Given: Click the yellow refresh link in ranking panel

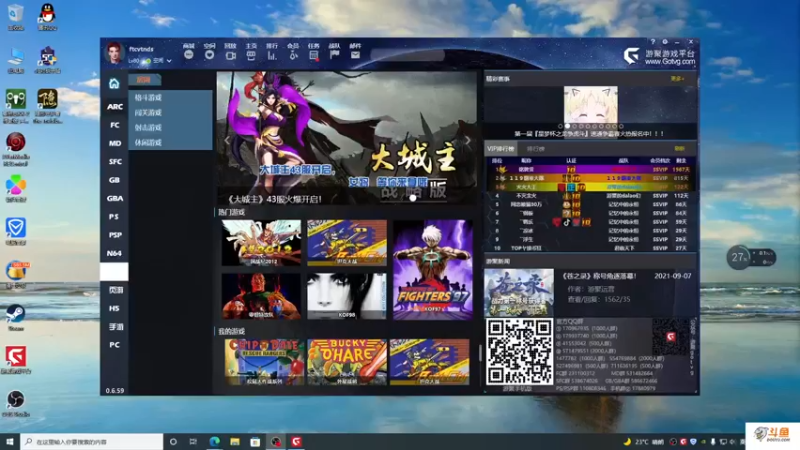Looking at the screenshot, I should [679, 148].
